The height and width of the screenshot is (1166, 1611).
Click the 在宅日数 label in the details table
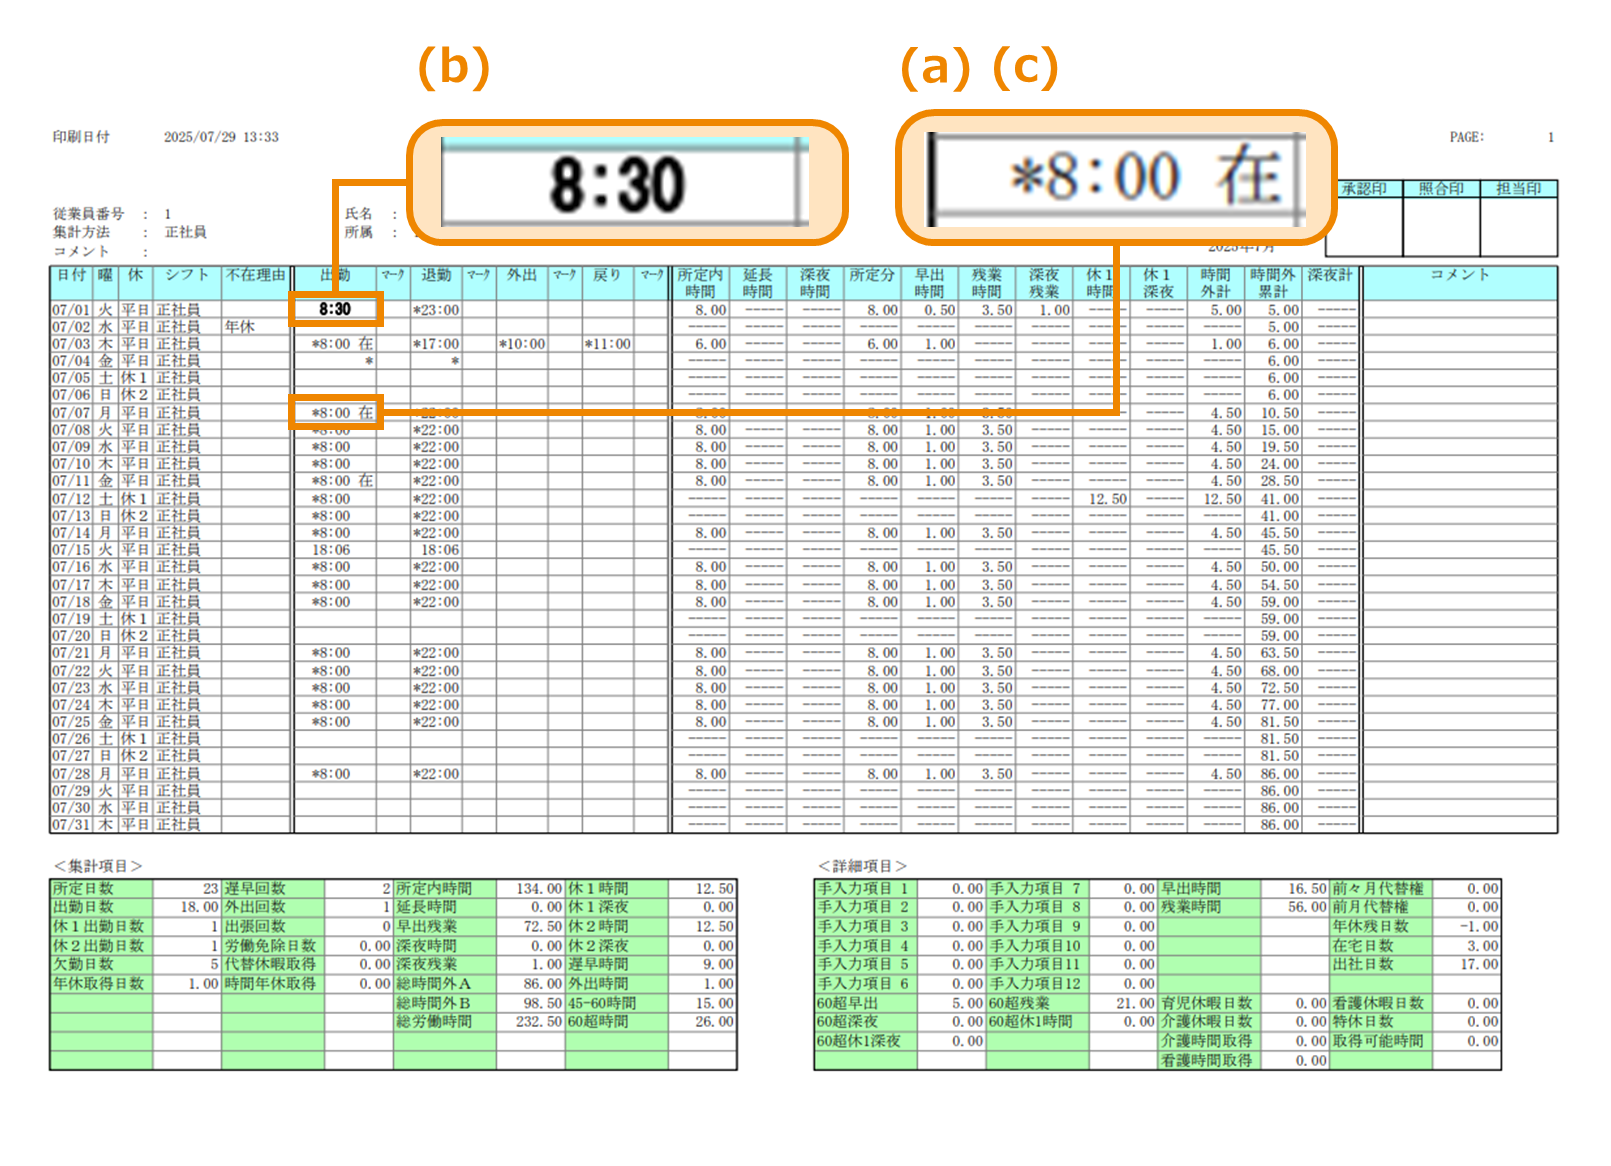(1362, 946)
